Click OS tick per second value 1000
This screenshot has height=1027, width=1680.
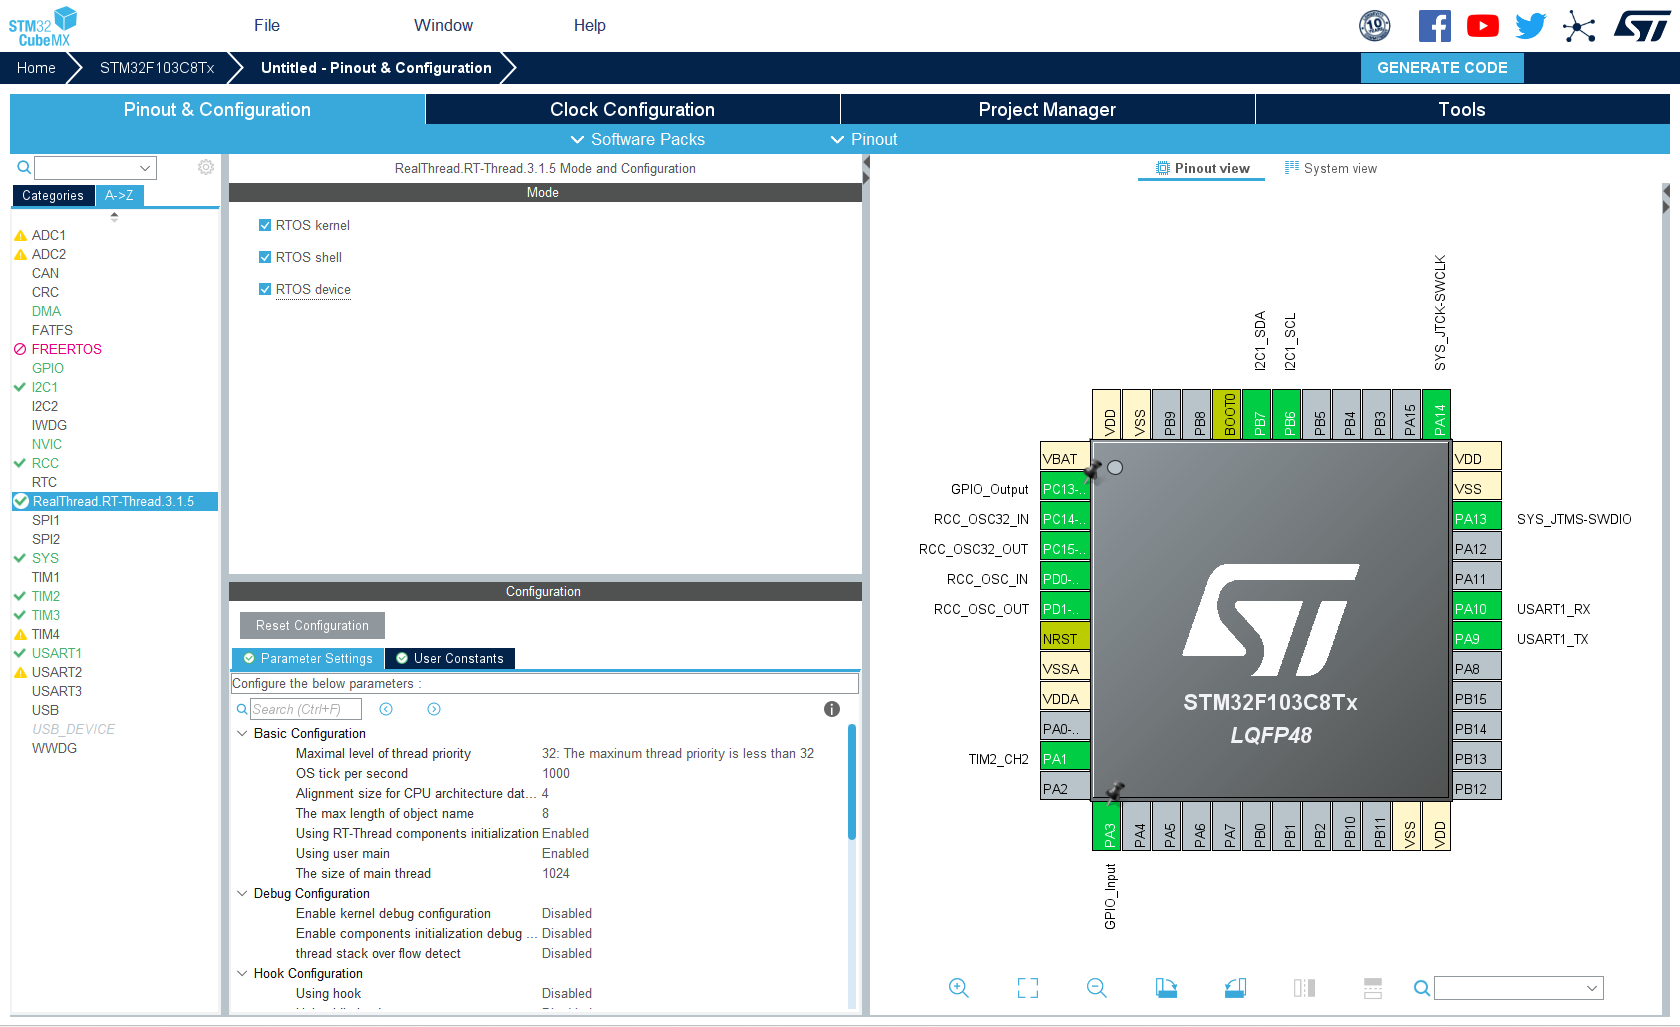(556, 773)
